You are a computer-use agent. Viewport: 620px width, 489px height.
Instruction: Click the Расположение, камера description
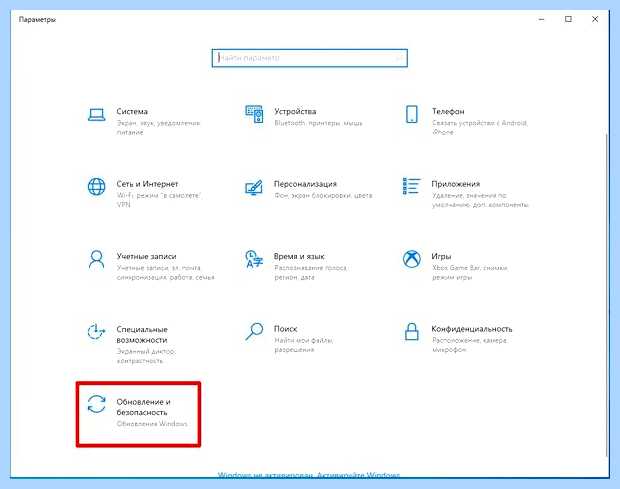point(469,345)
